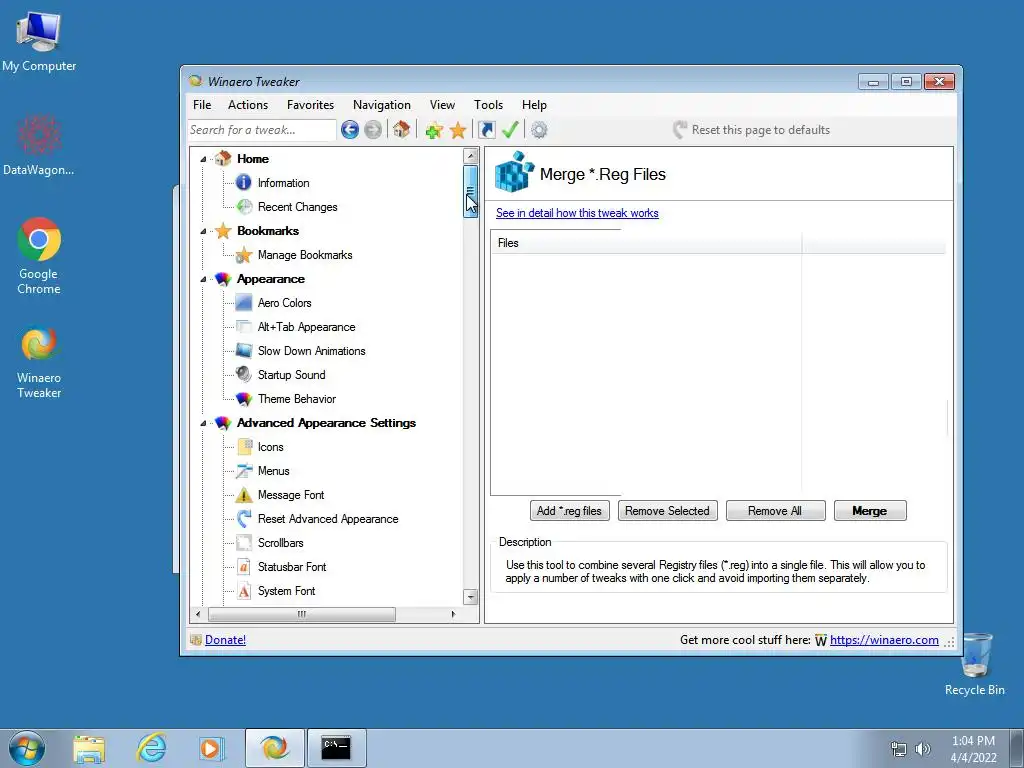Click the Reset Advanced Appearance icon
1024x768 pixels.
(244, 519)
